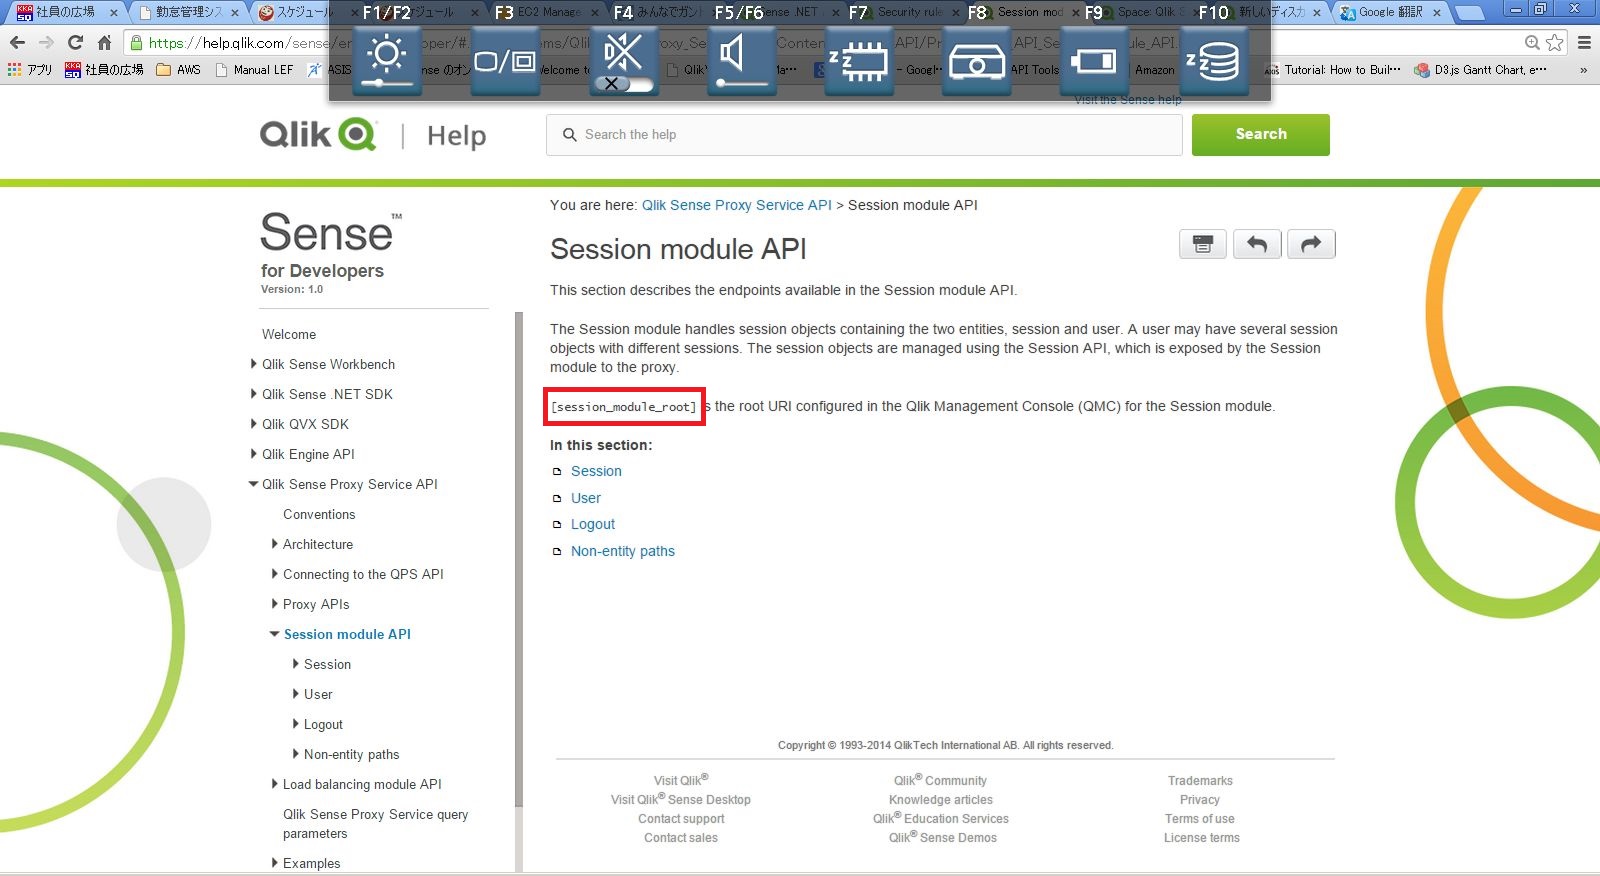This screenshot has height=876, width=1600.
Task: Collapse the Qlik Sense Proxy Service API node
Action: [x=254, y=484]
